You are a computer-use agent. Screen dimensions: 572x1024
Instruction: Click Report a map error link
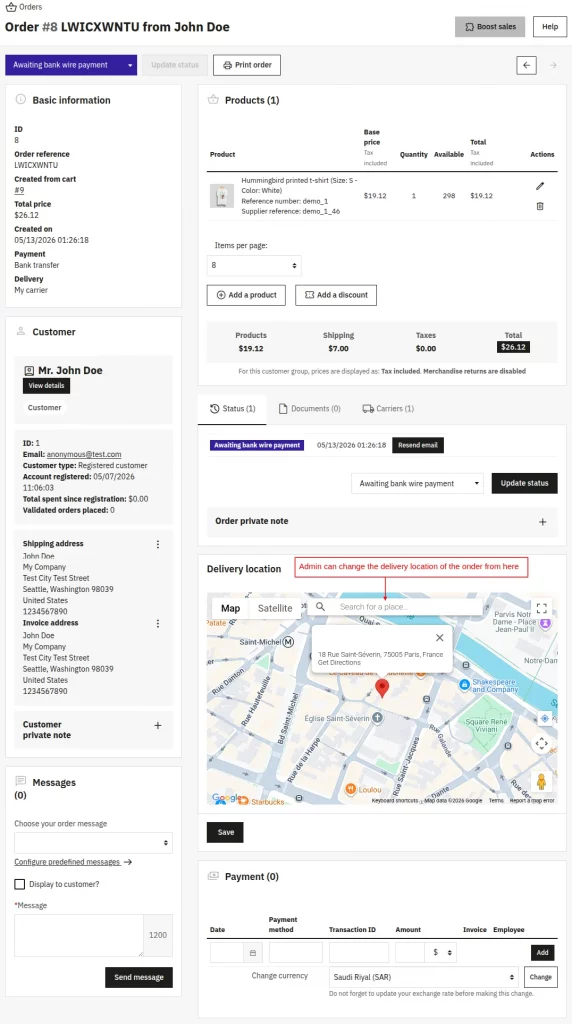pyautogui.click(x=532, y=801)
